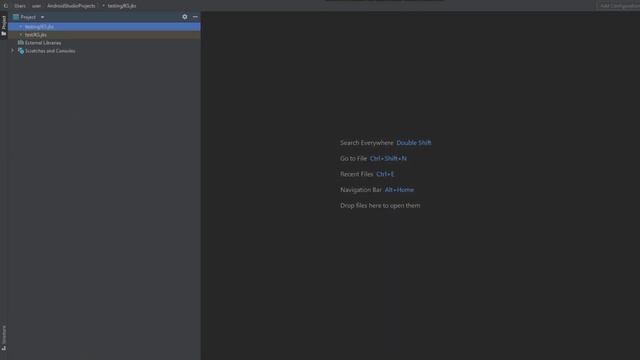640x360 pixels.
Task: Click the External Libraries library icon
Action: tap(20, 42)
